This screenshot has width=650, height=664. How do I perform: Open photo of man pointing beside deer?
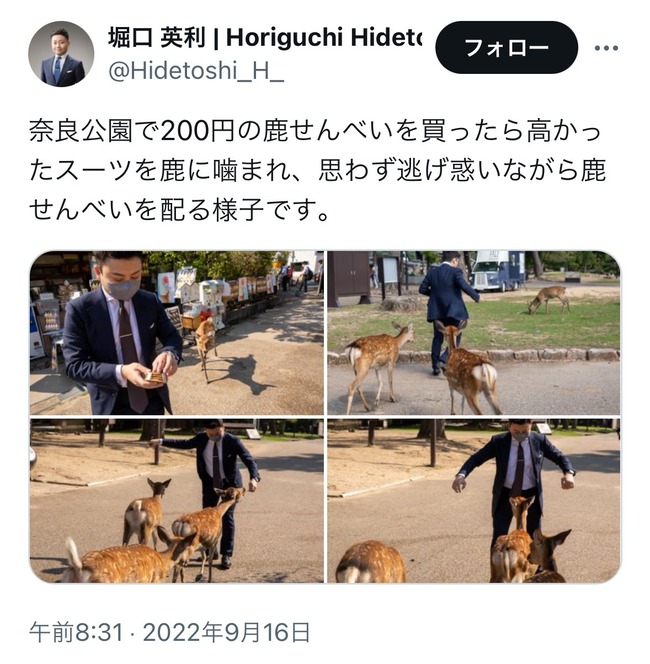177,501
